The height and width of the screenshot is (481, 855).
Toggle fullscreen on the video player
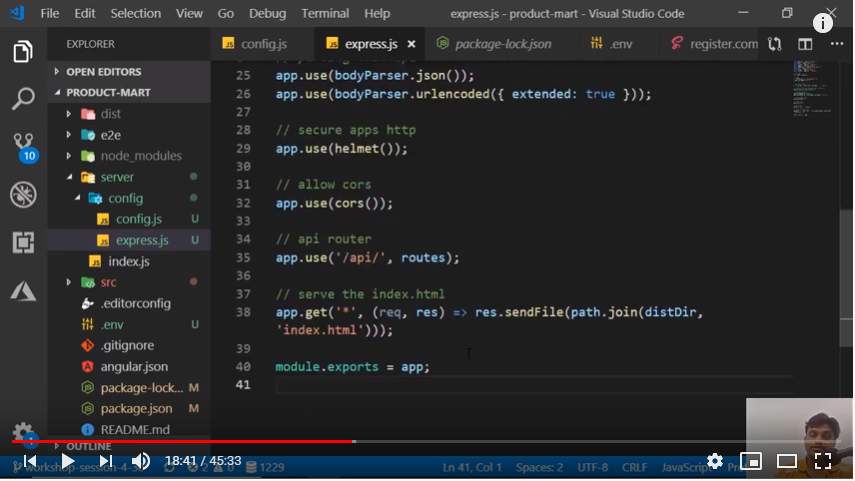[x=823, y=461]
